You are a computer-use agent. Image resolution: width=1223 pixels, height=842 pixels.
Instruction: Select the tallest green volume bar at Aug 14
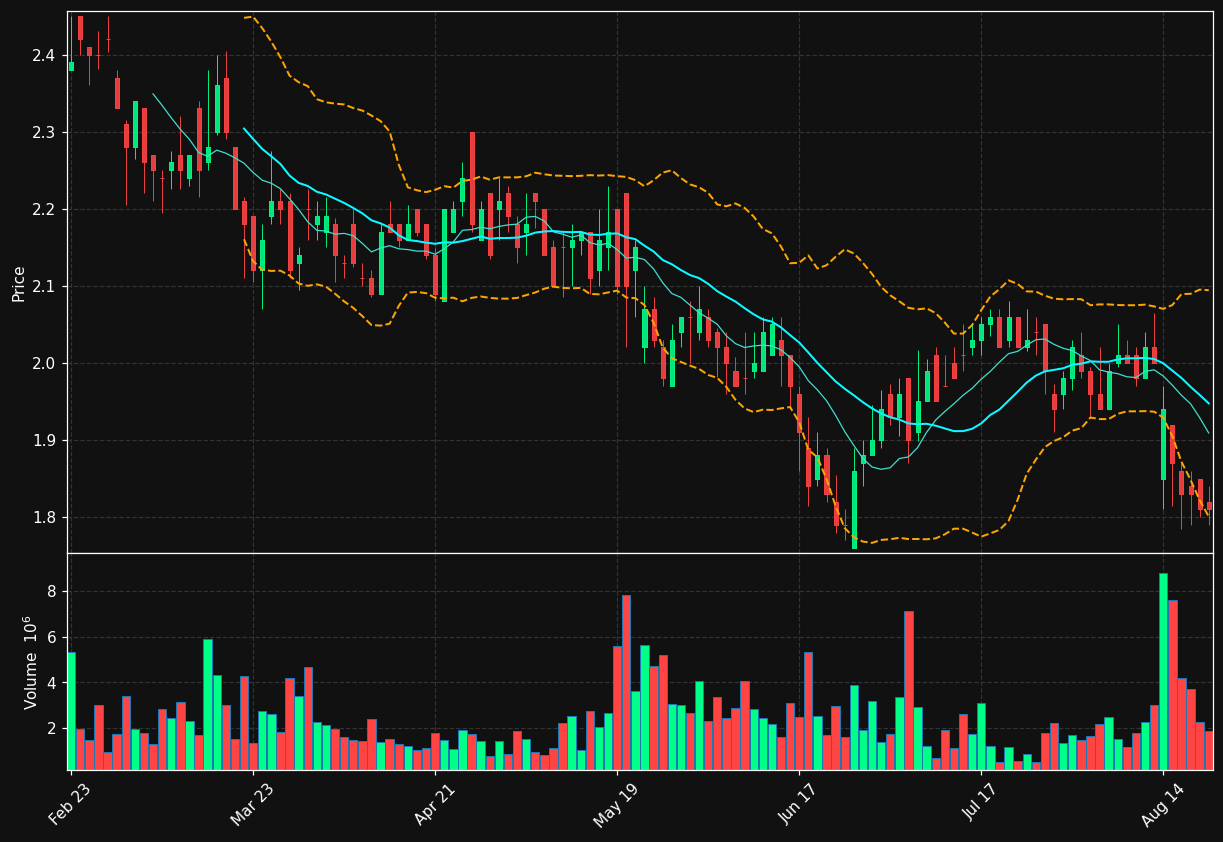point(1163,671)
